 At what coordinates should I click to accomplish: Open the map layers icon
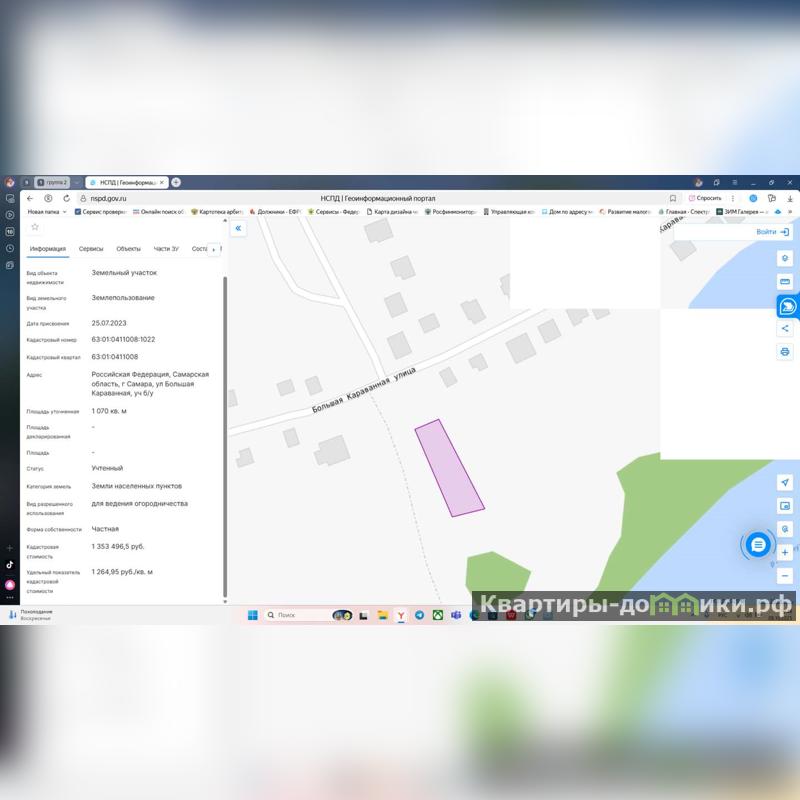point(785,258)
